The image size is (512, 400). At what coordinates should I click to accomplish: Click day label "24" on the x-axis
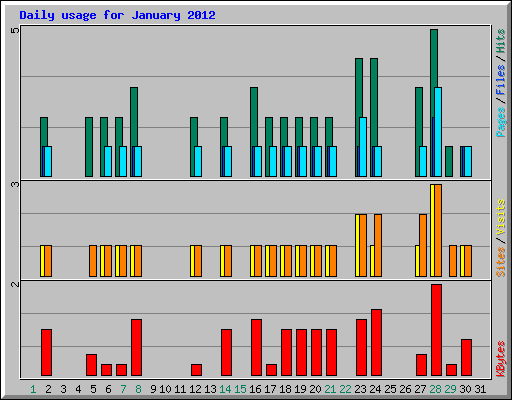pos(375,389)
